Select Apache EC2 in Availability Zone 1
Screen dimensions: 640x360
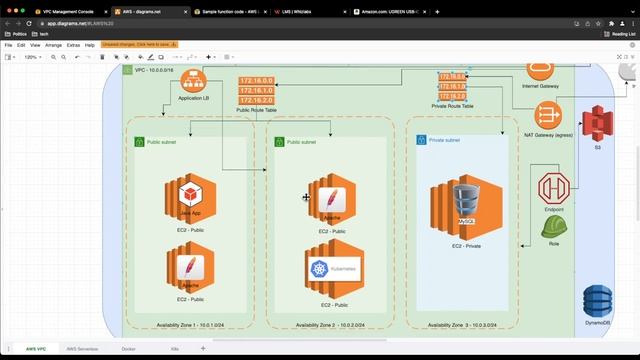coord(190,267)
